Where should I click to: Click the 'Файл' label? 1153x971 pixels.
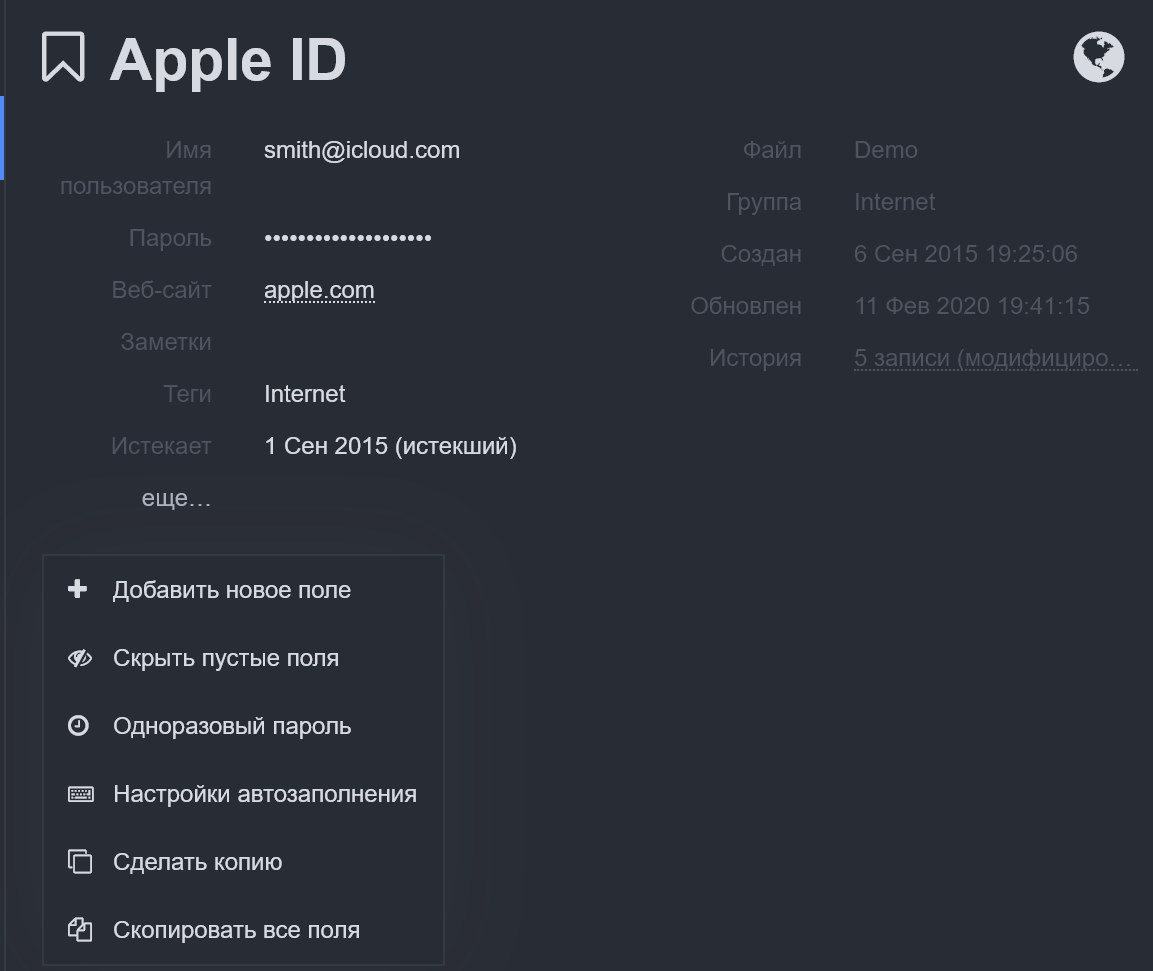pos(772,150)
